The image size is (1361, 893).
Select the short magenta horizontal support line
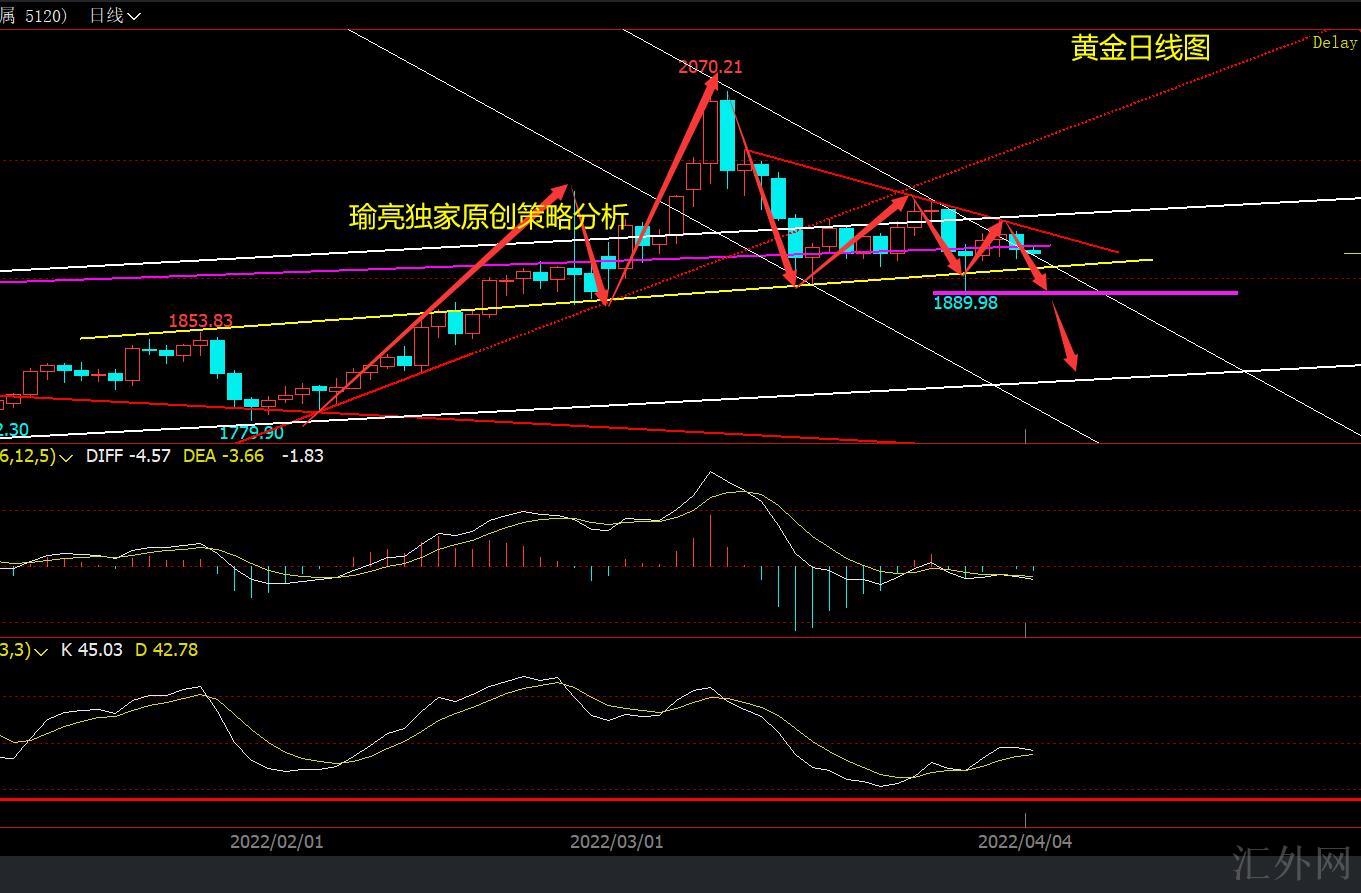click(1140, 293)
